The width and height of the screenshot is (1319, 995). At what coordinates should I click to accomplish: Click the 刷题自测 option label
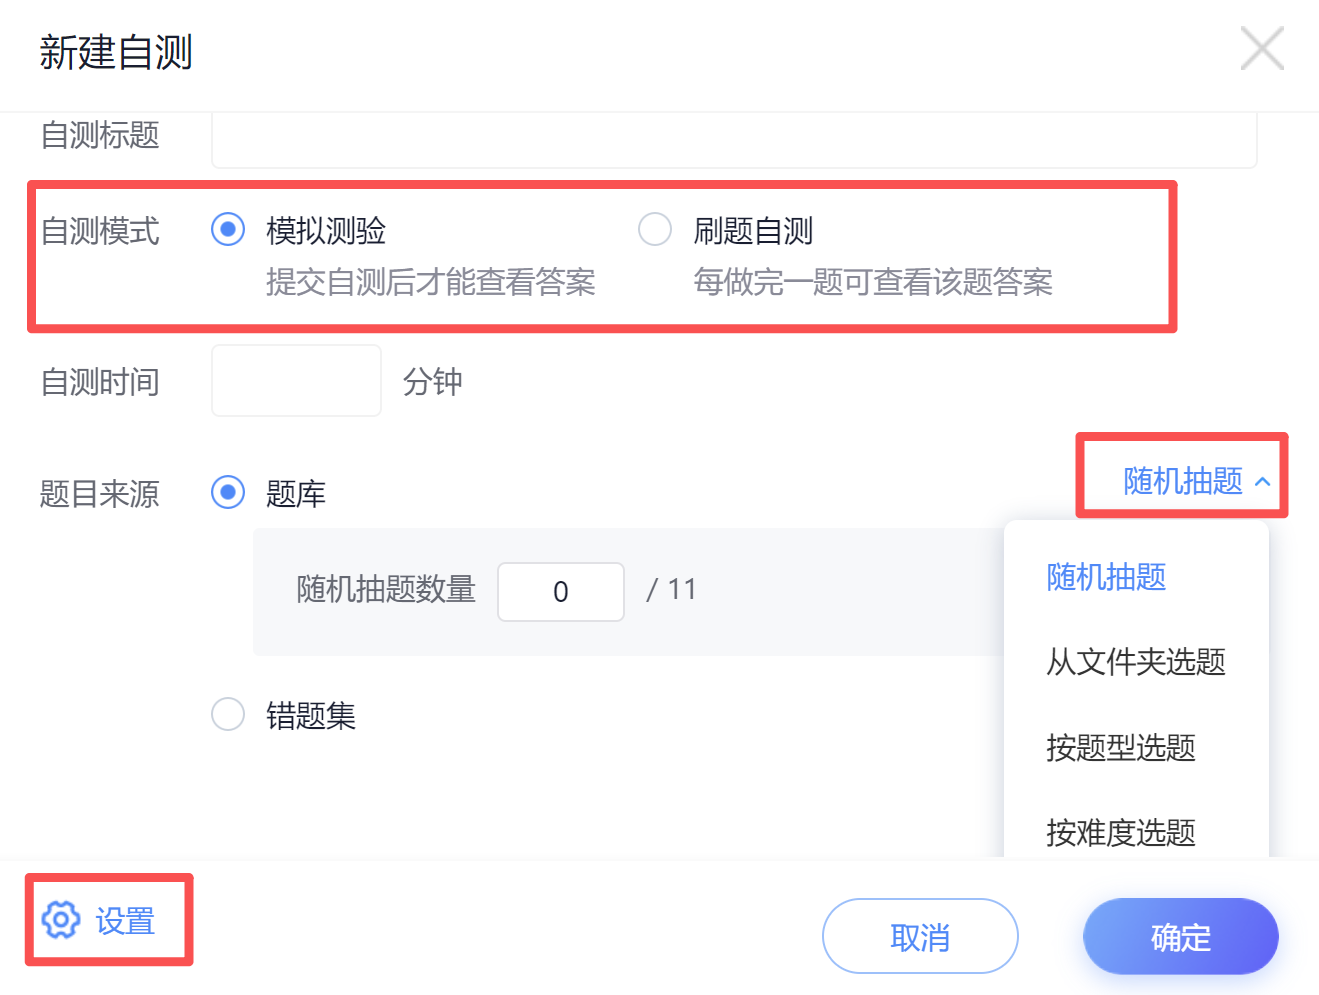(x=753, y=231)
